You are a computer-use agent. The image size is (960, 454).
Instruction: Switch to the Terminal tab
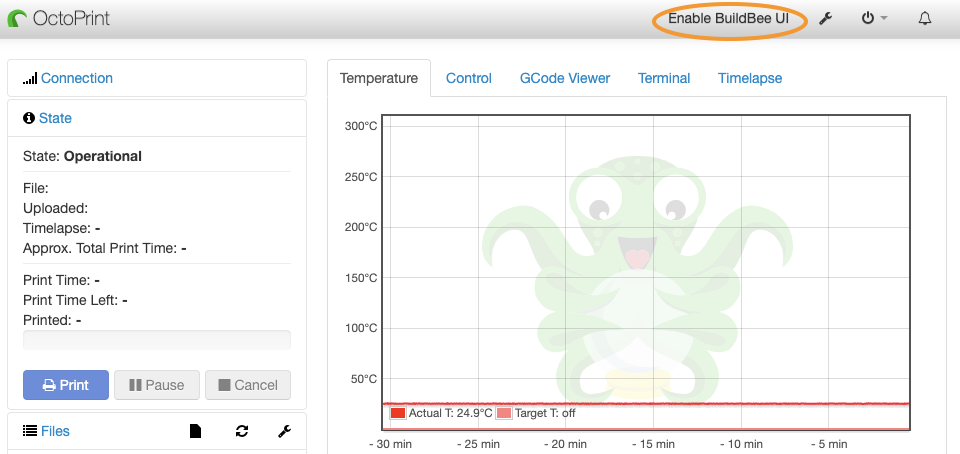[x=664, y=78]
